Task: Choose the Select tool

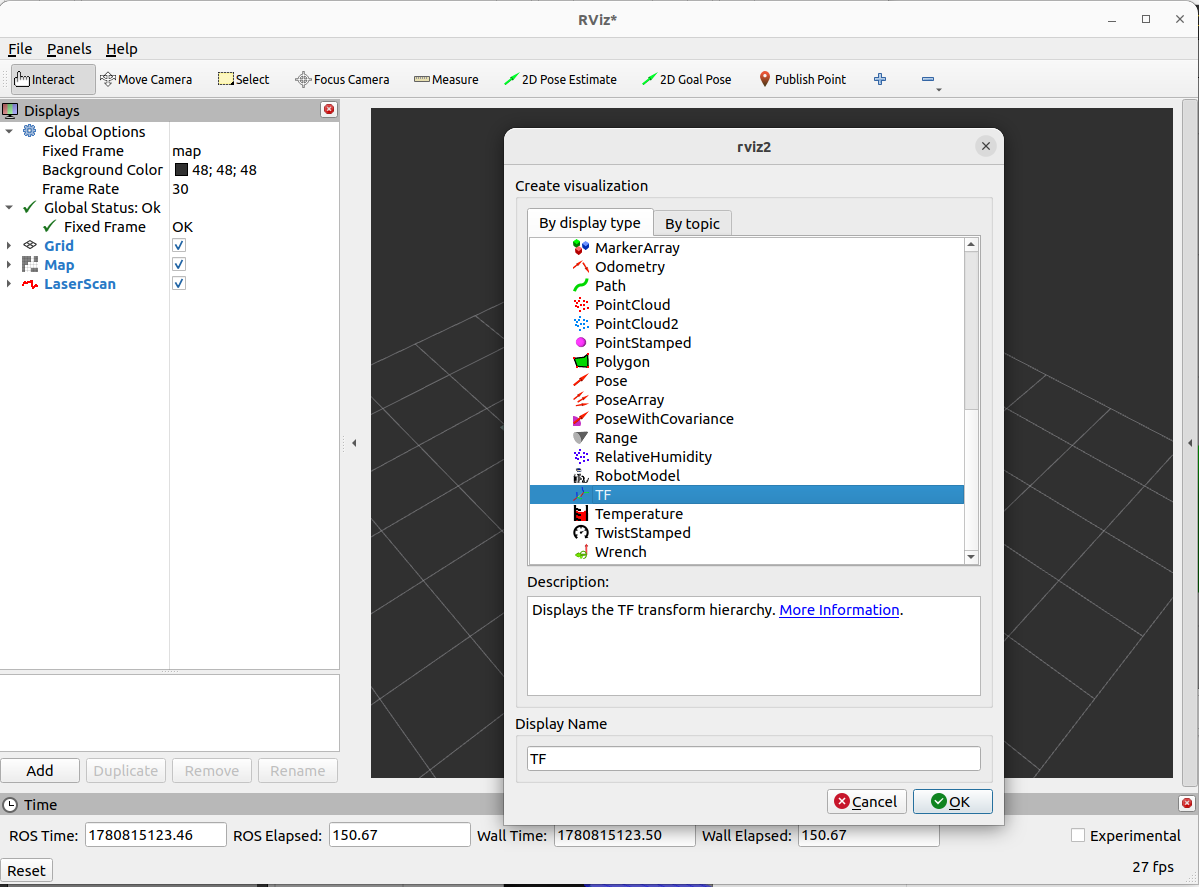Action: coord(243,80)
